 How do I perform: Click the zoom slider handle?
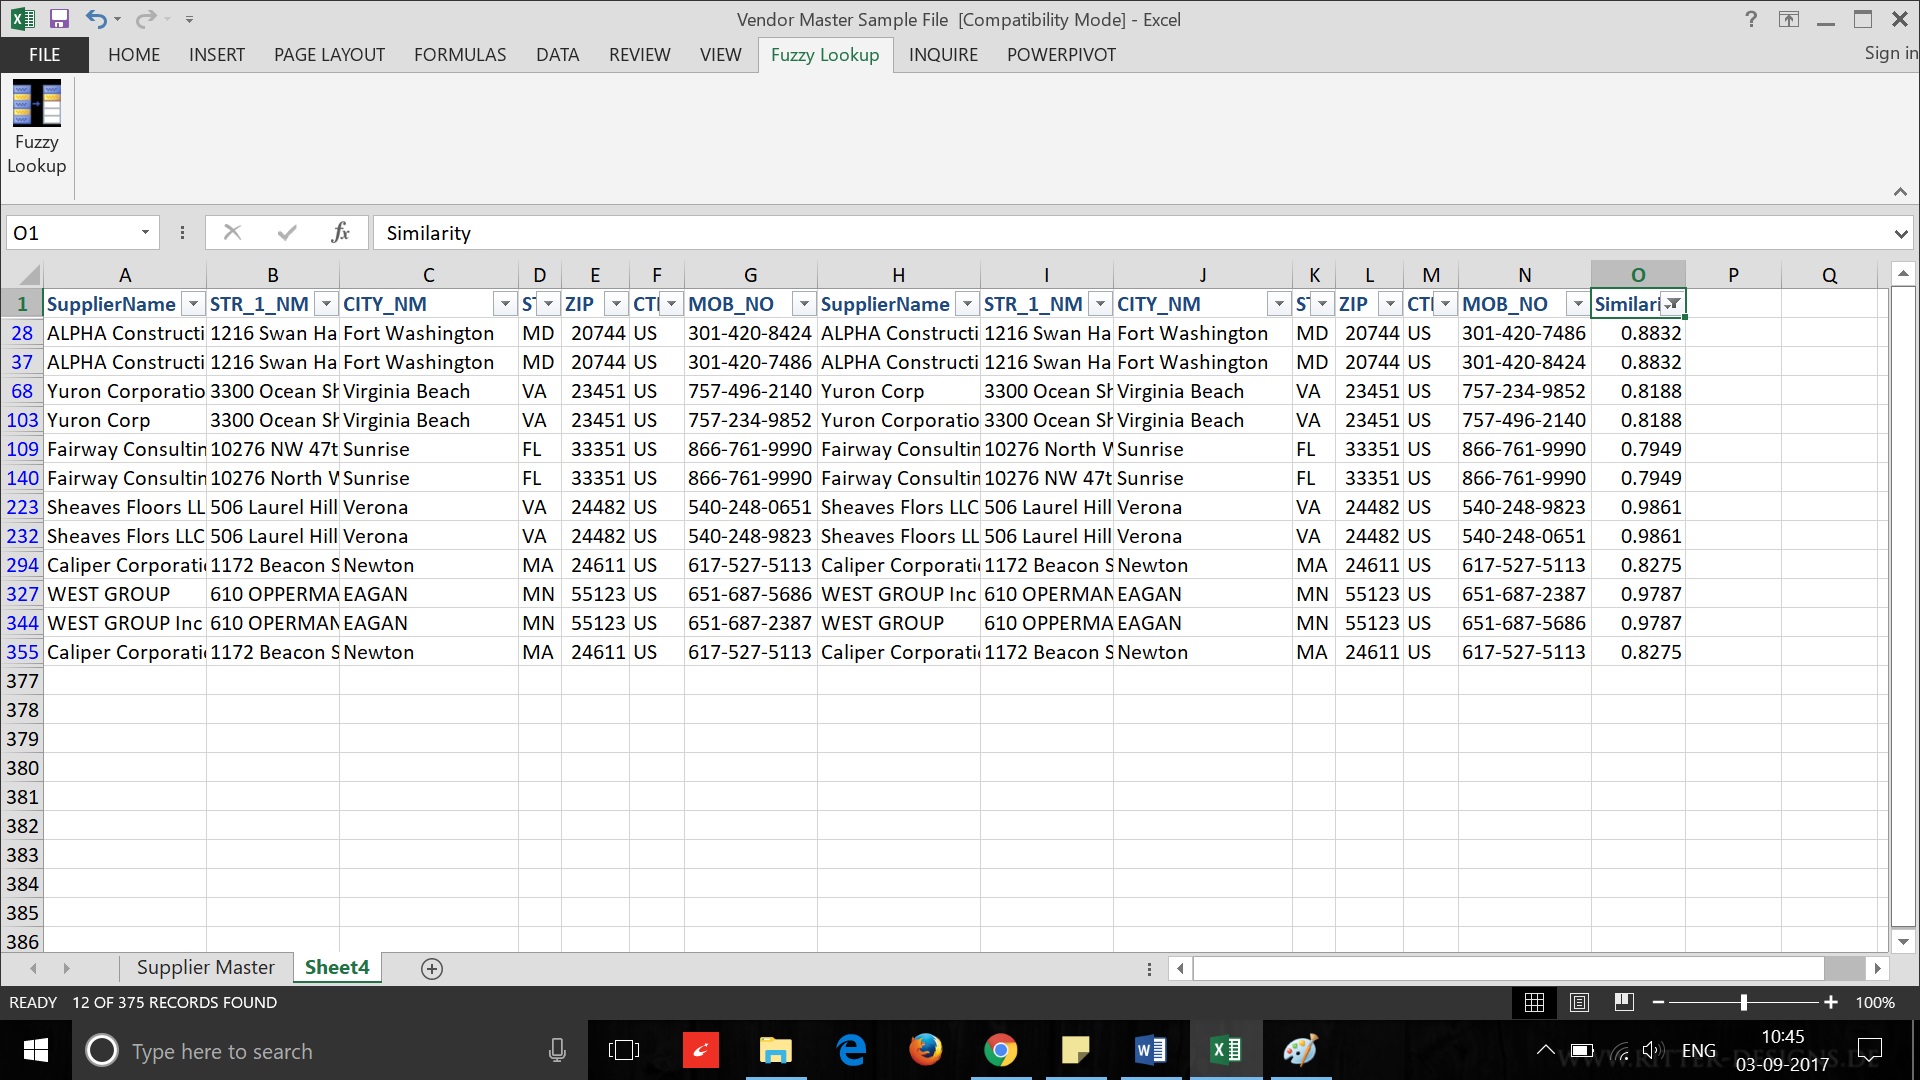tap(1743, 1002)
